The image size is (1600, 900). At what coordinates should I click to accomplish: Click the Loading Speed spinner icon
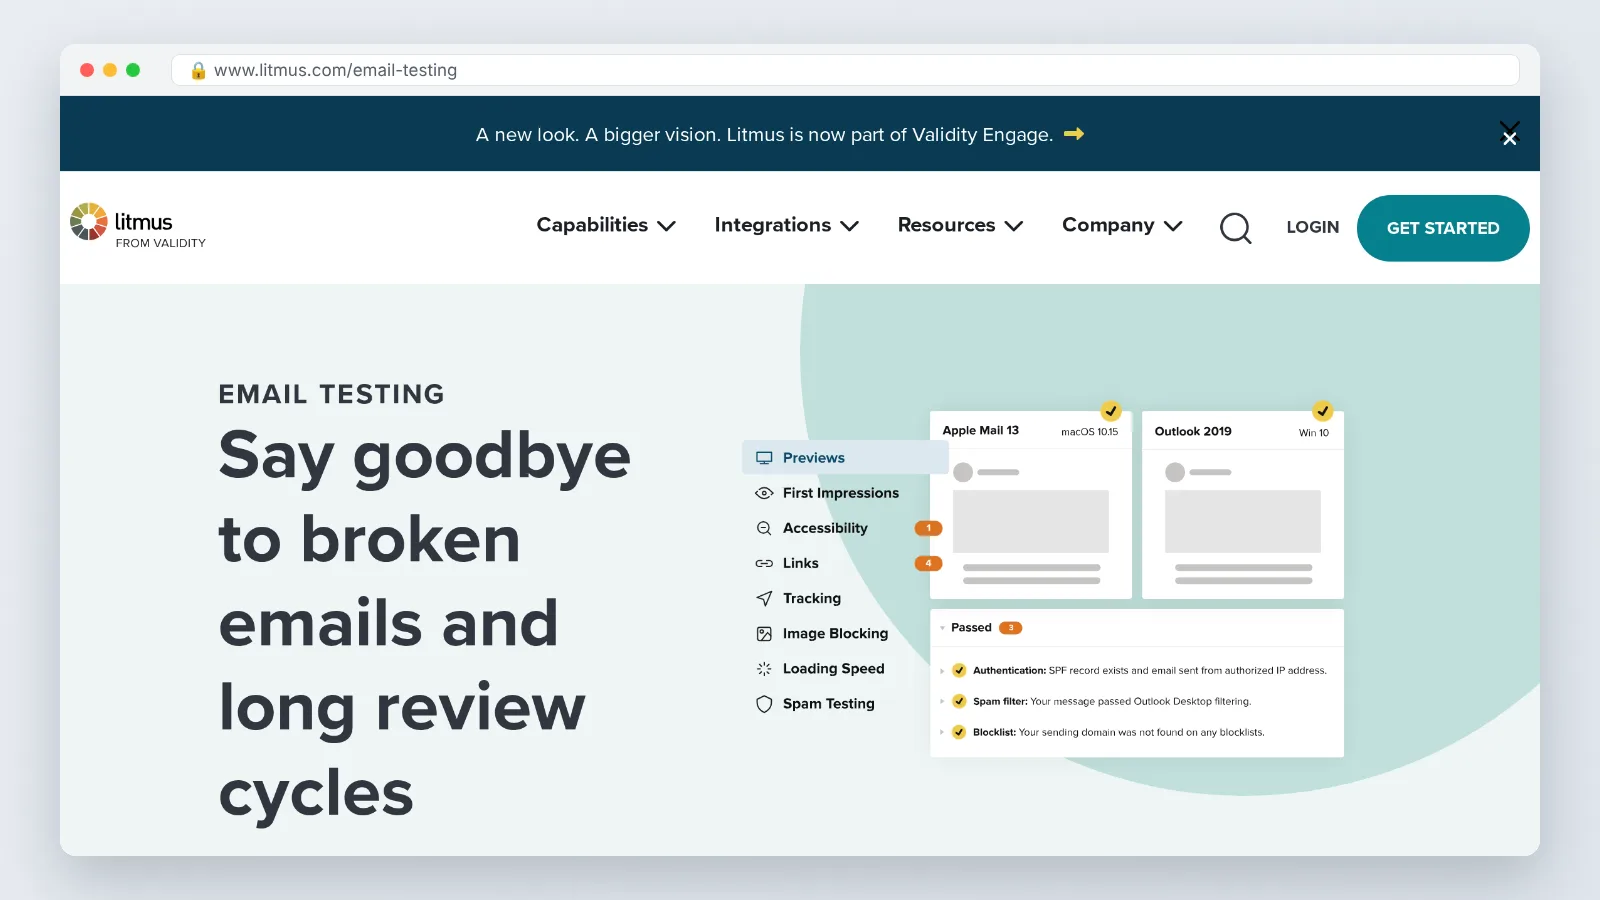point(764,669)
